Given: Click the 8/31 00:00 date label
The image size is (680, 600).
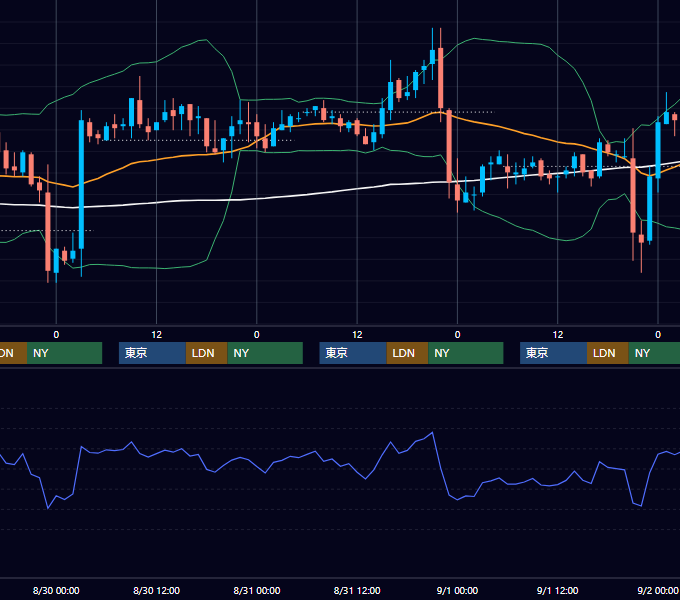Looking at the screenshot, I should (x=257, y=590).
